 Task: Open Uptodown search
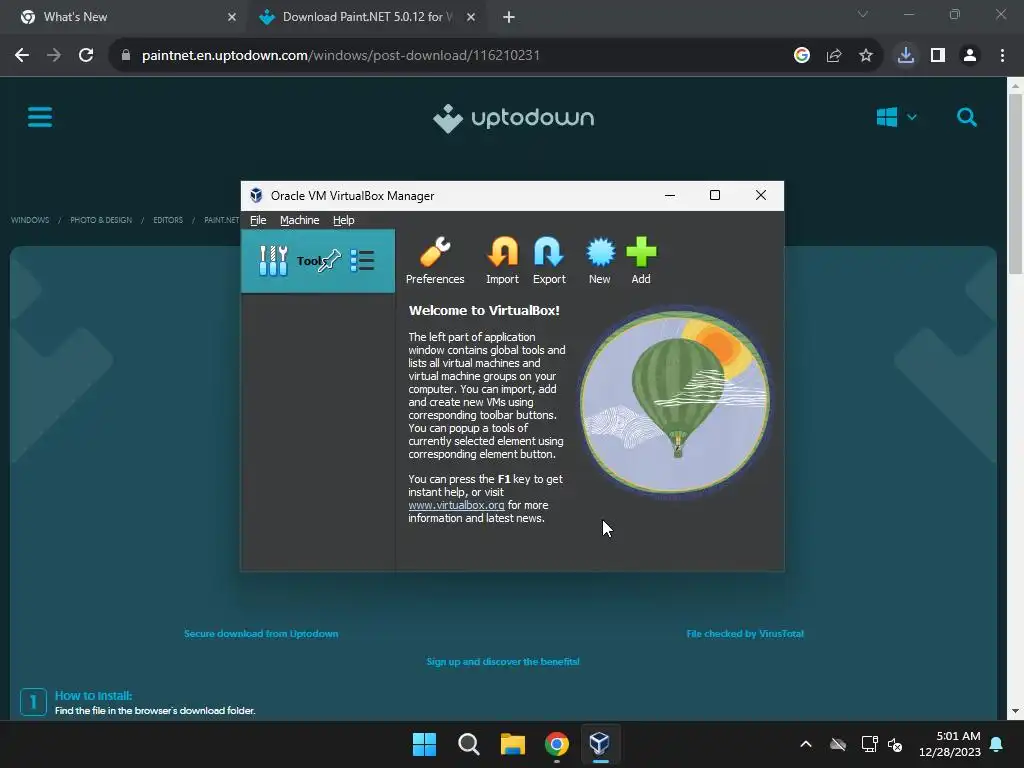(967, 118)
